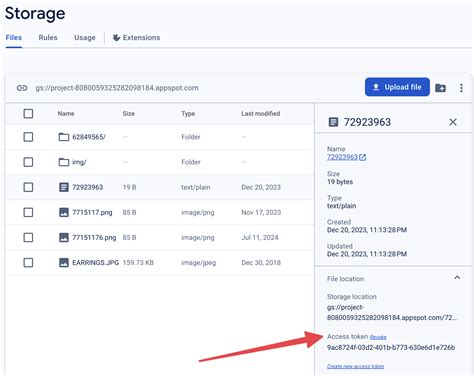Sort by the Name column header
474x376 pixels.
[66, 113]
